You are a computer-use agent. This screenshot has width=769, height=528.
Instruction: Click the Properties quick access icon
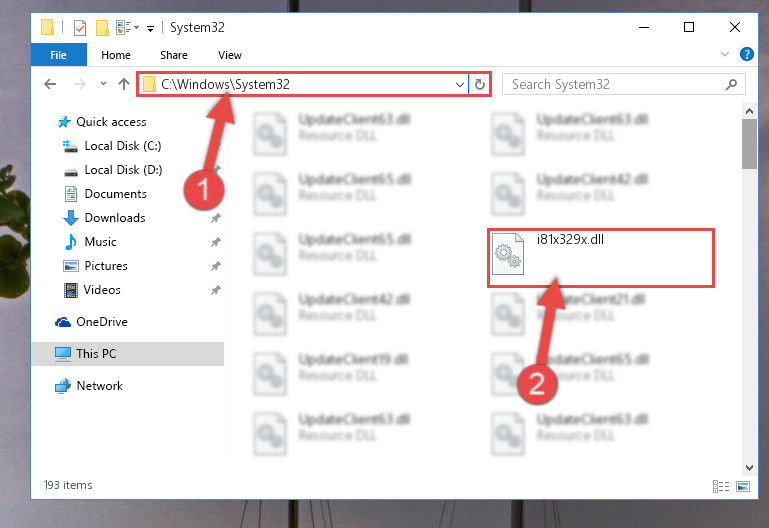coord(80,27)
